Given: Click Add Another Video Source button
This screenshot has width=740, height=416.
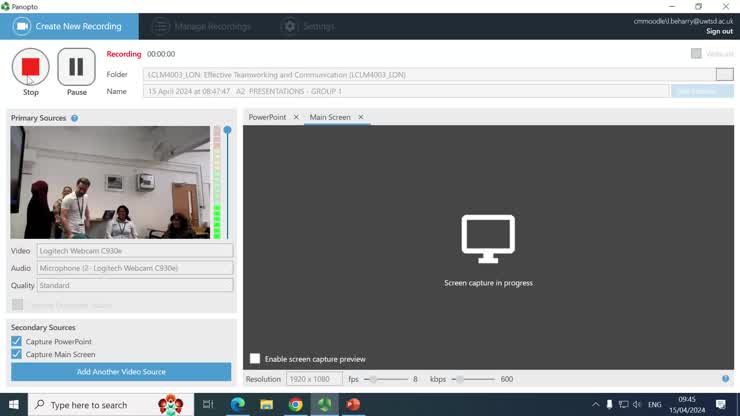Looking at the screenshot, I should 121,372.
